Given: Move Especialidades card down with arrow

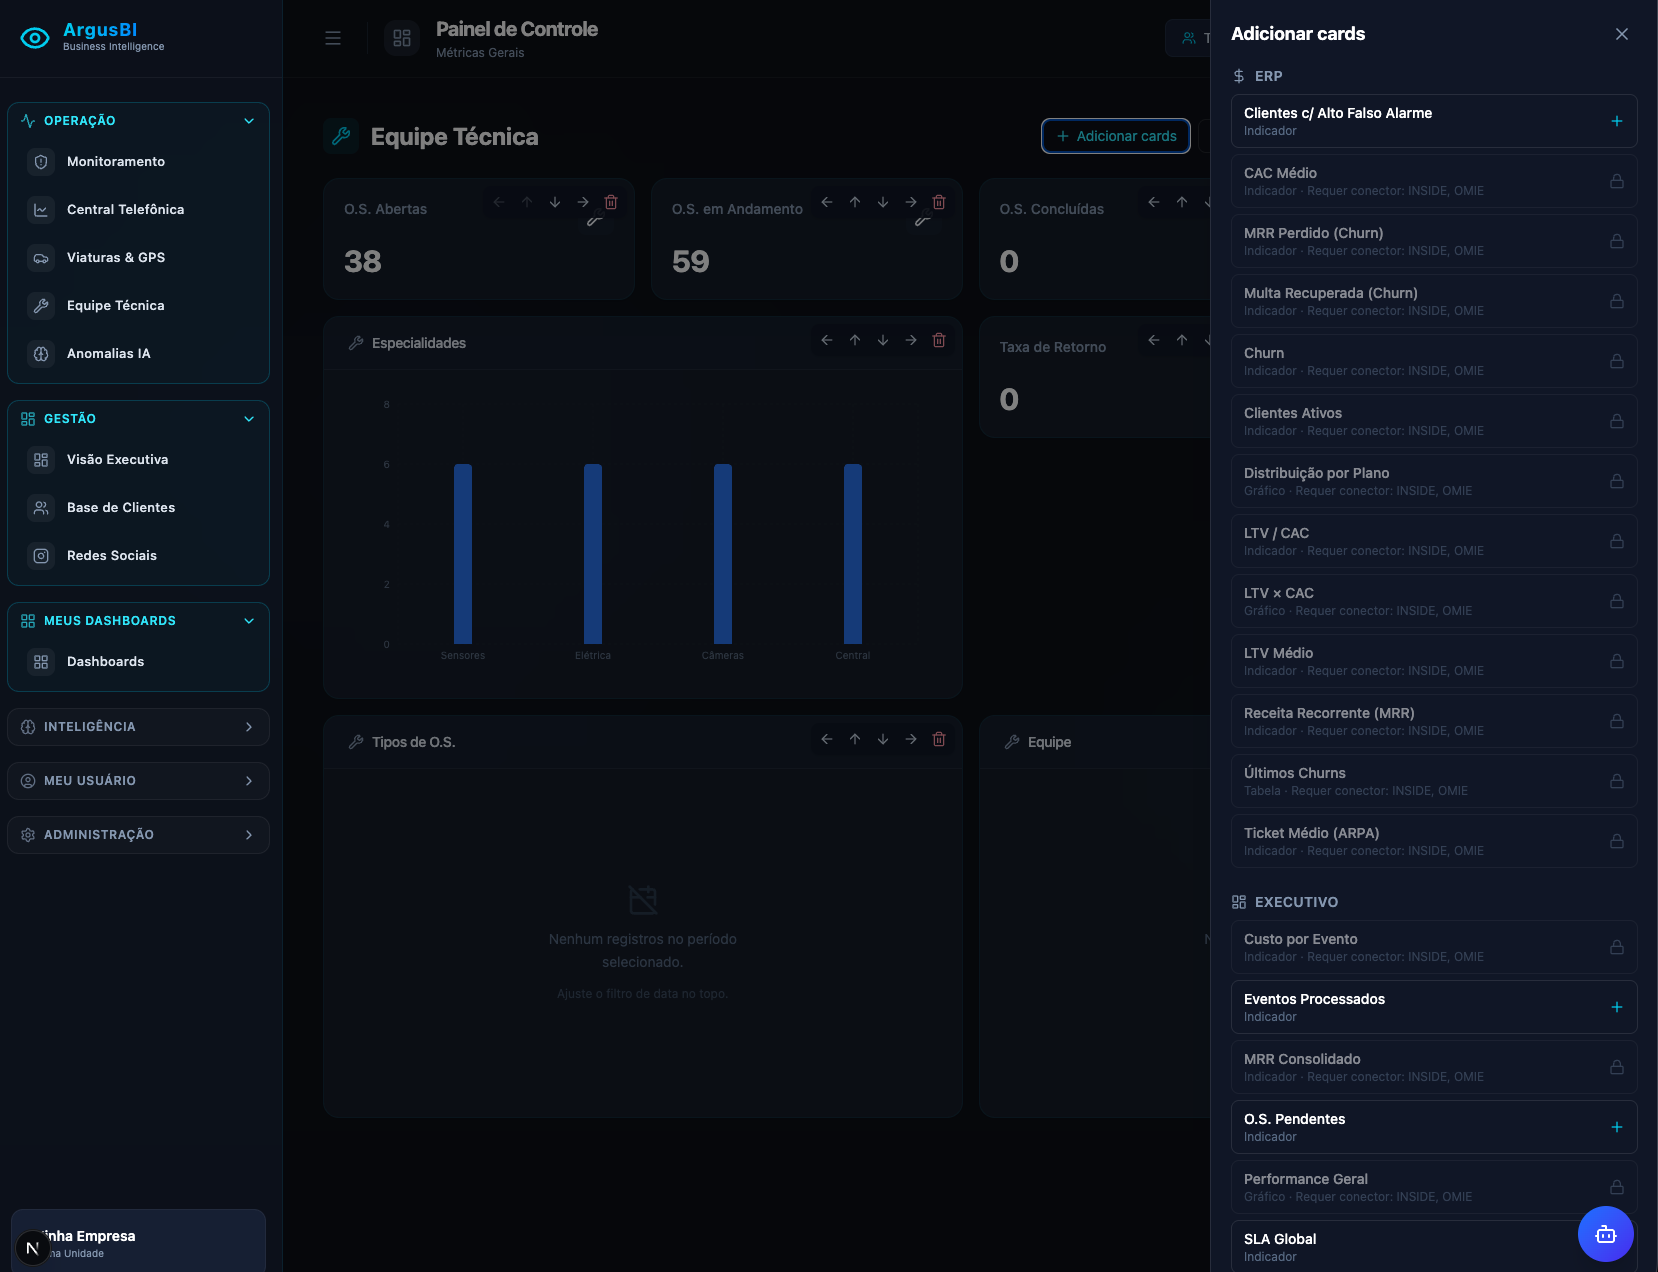Looking at the screenshot, I should tap(883, 340).
